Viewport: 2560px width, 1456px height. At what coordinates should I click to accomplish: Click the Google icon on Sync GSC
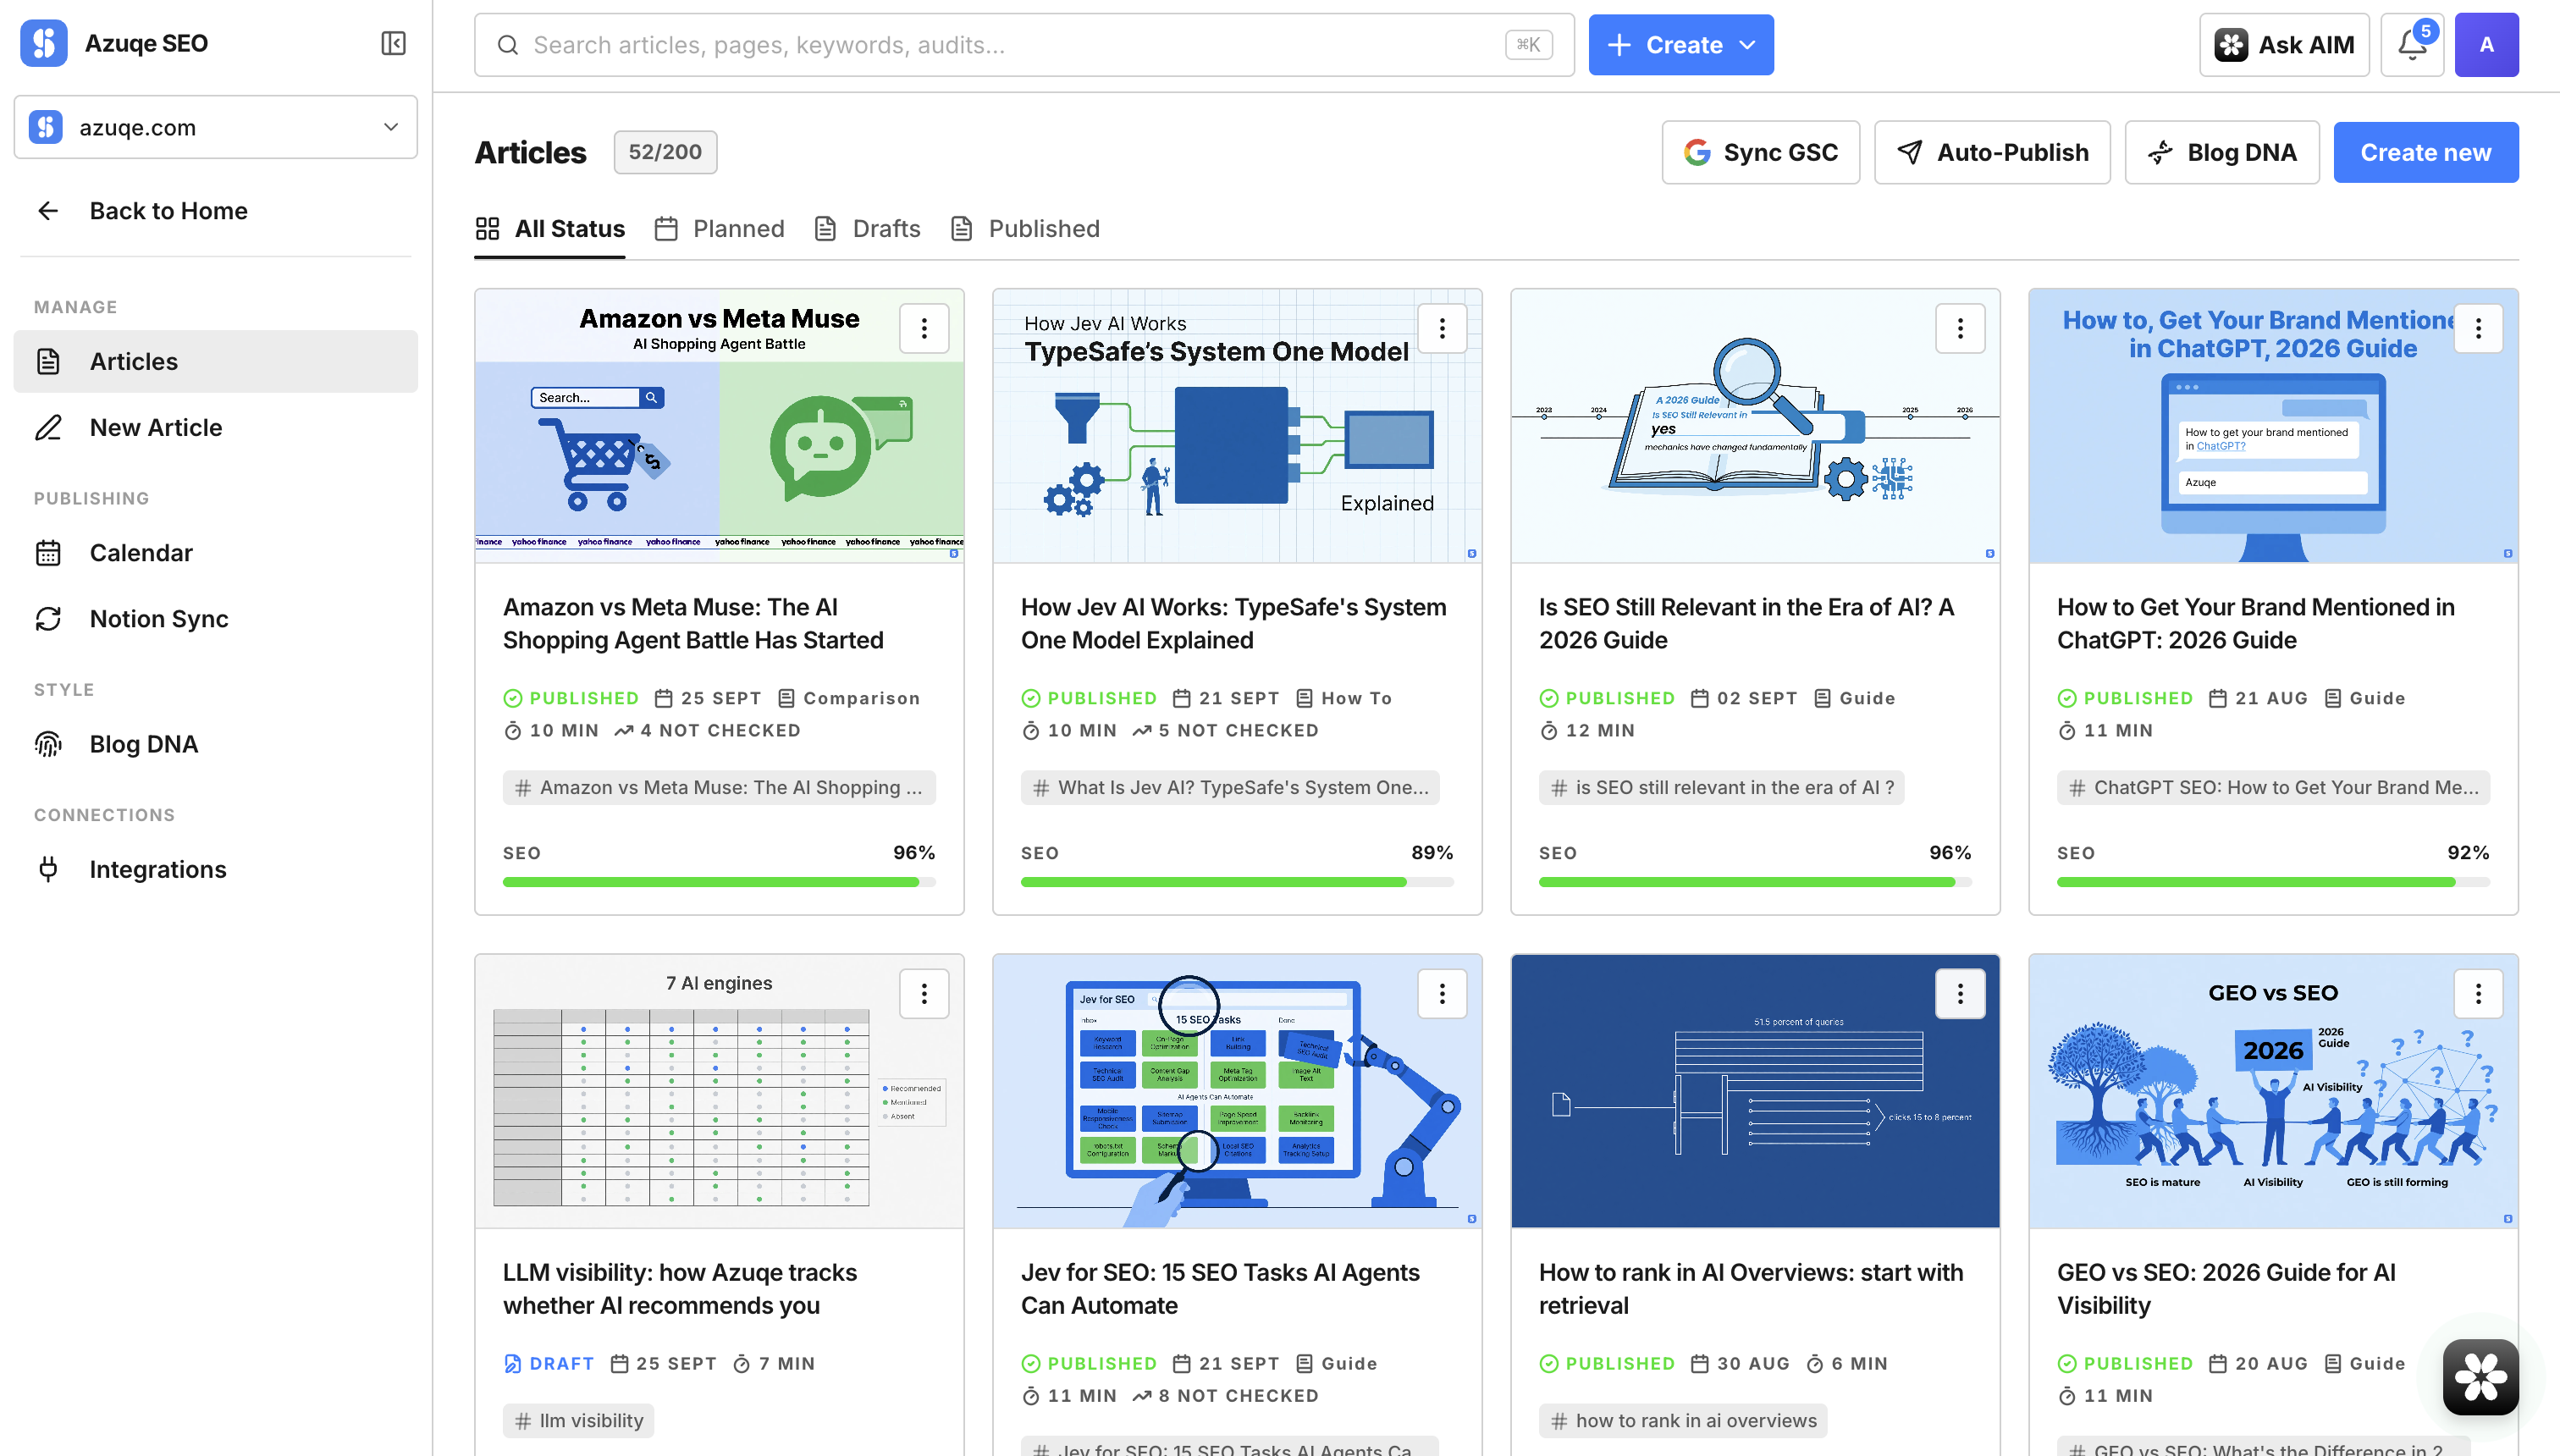(x=1697, y=152)
